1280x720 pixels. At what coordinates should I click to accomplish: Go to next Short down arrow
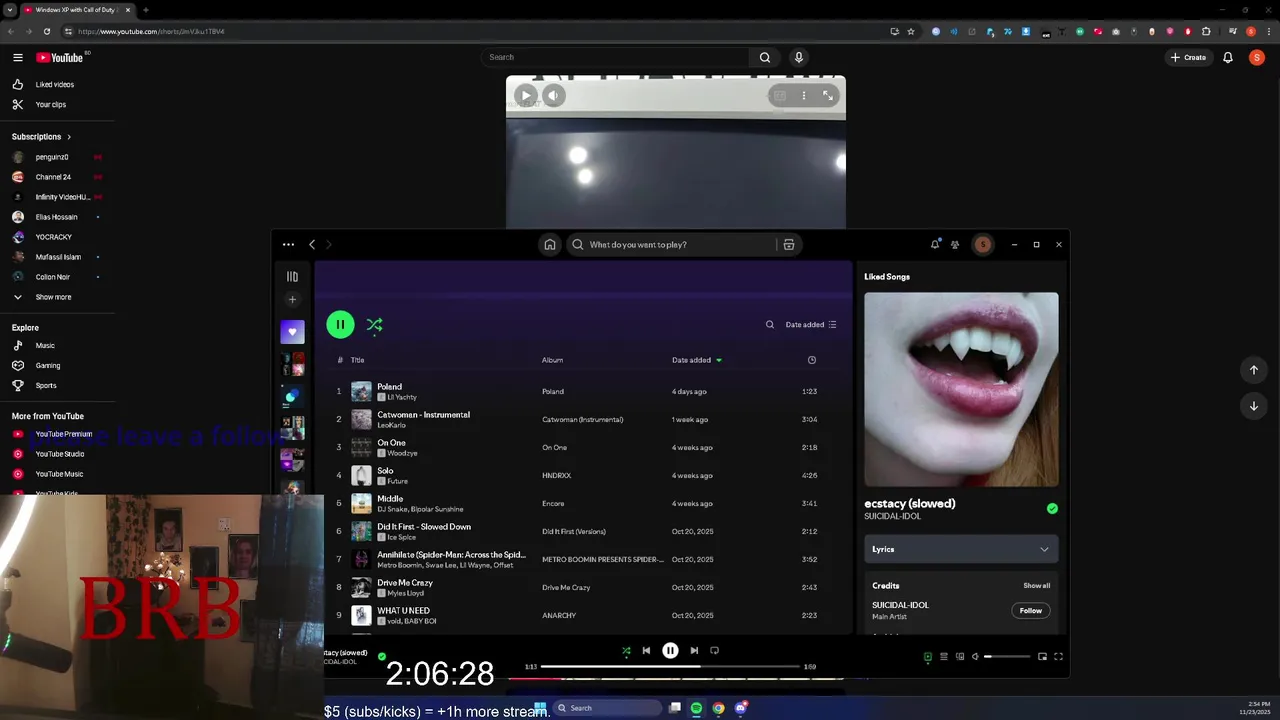[x=1254, y=406]
